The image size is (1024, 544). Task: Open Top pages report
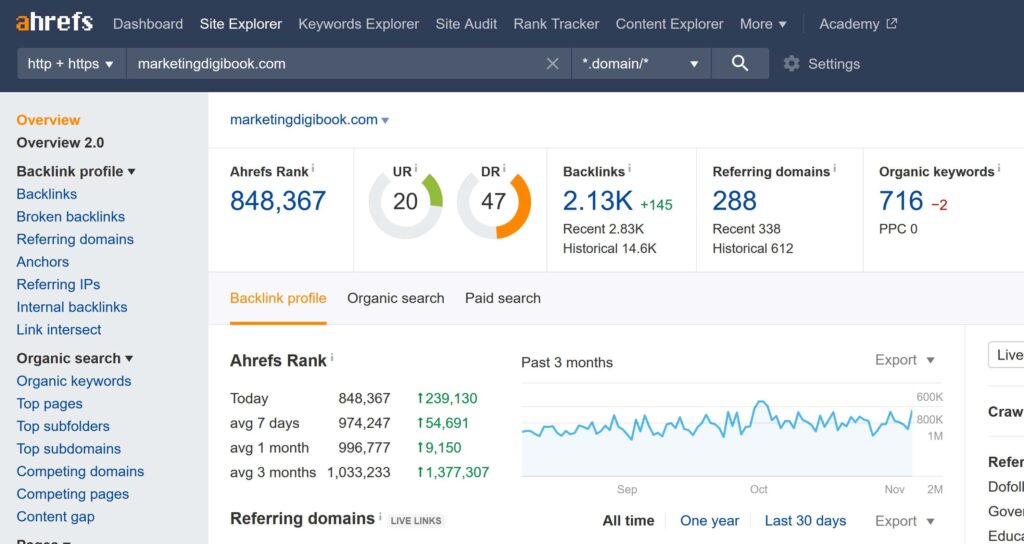pos(50,404)
